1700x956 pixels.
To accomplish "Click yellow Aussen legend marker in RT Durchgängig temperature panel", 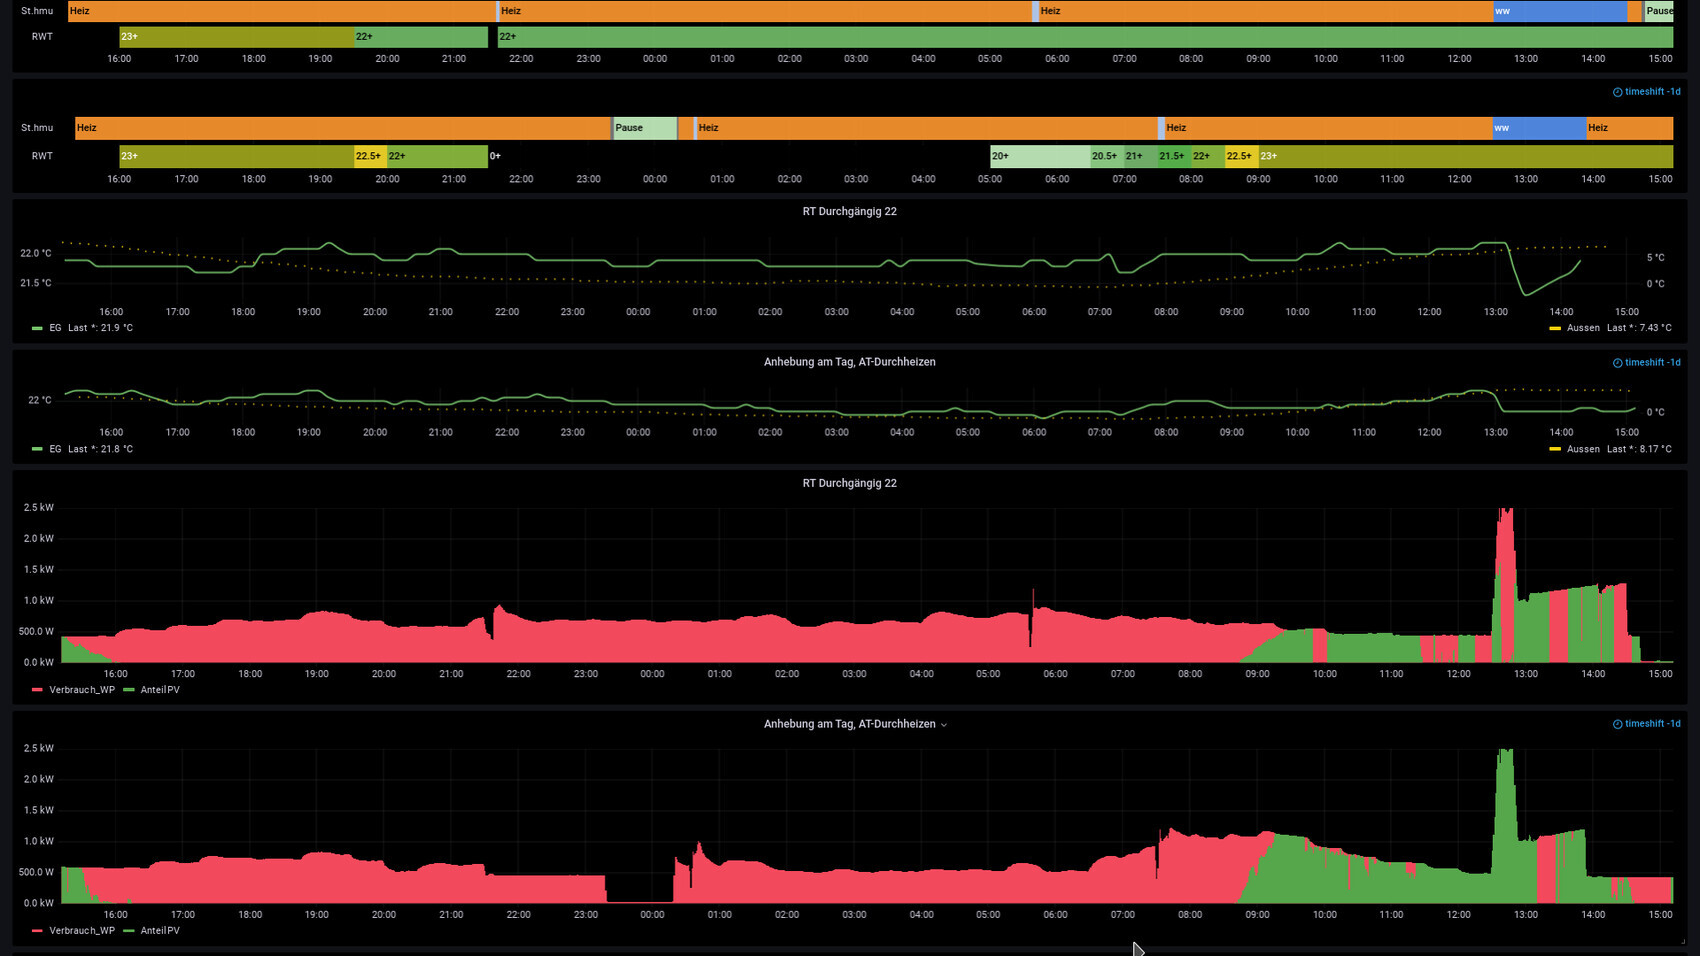I will (x=1555, y=328).
